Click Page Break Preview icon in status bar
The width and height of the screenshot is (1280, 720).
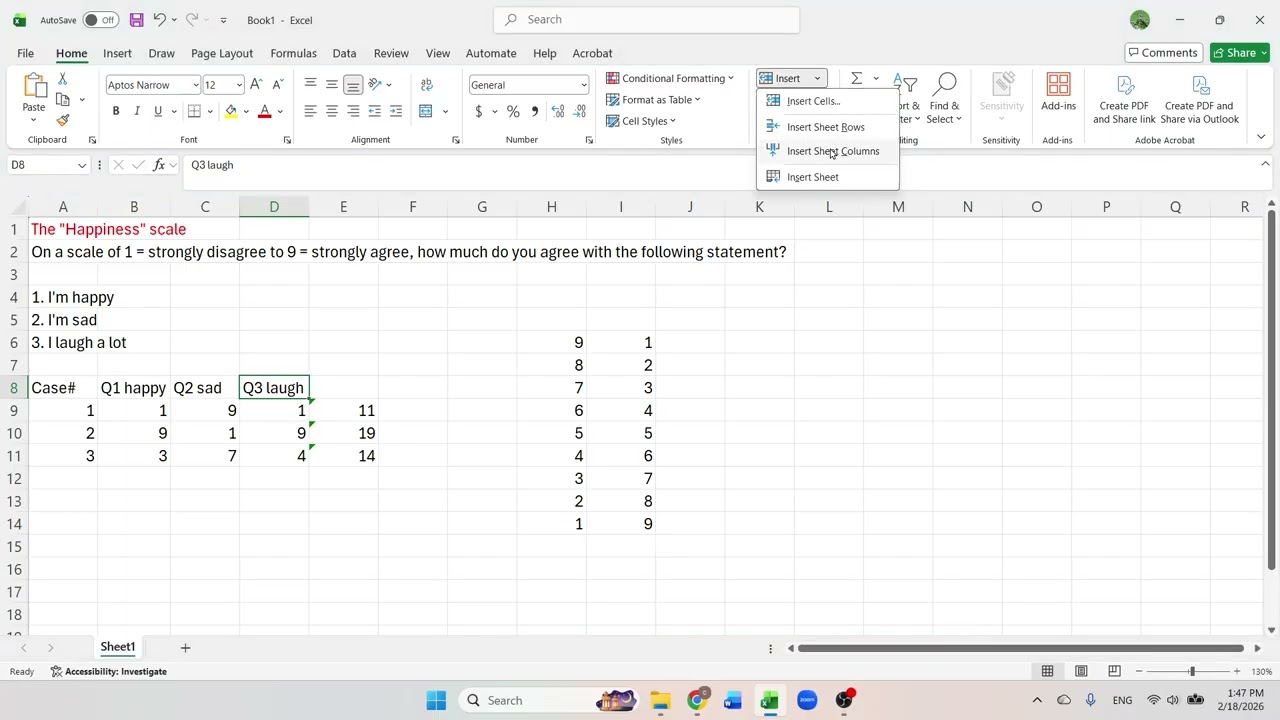coord(1114,671)
